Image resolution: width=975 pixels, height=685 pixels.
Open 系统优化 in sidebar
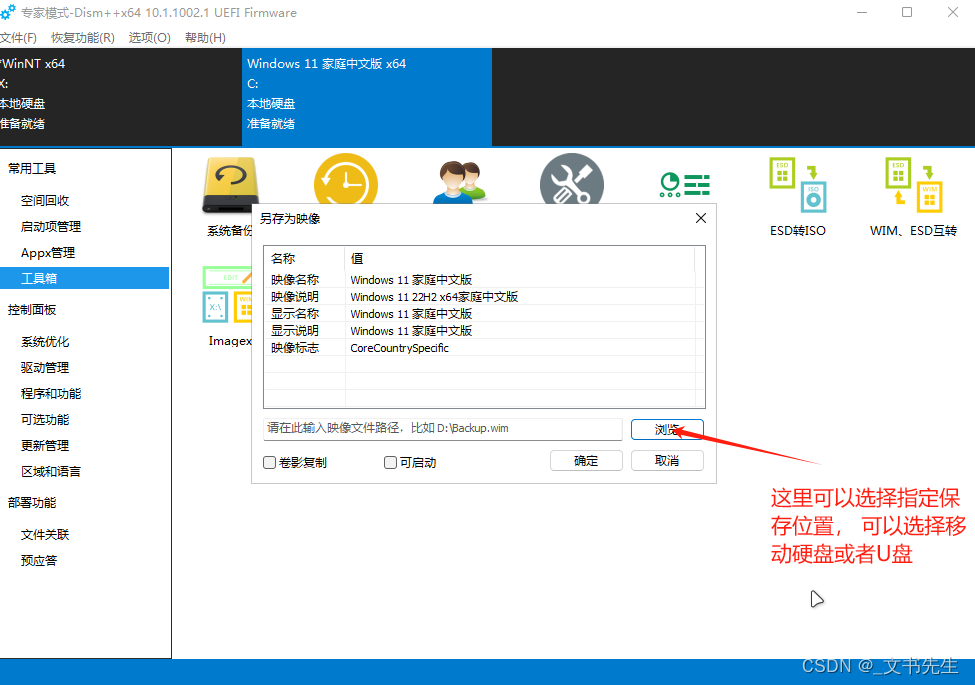(45, 342)
